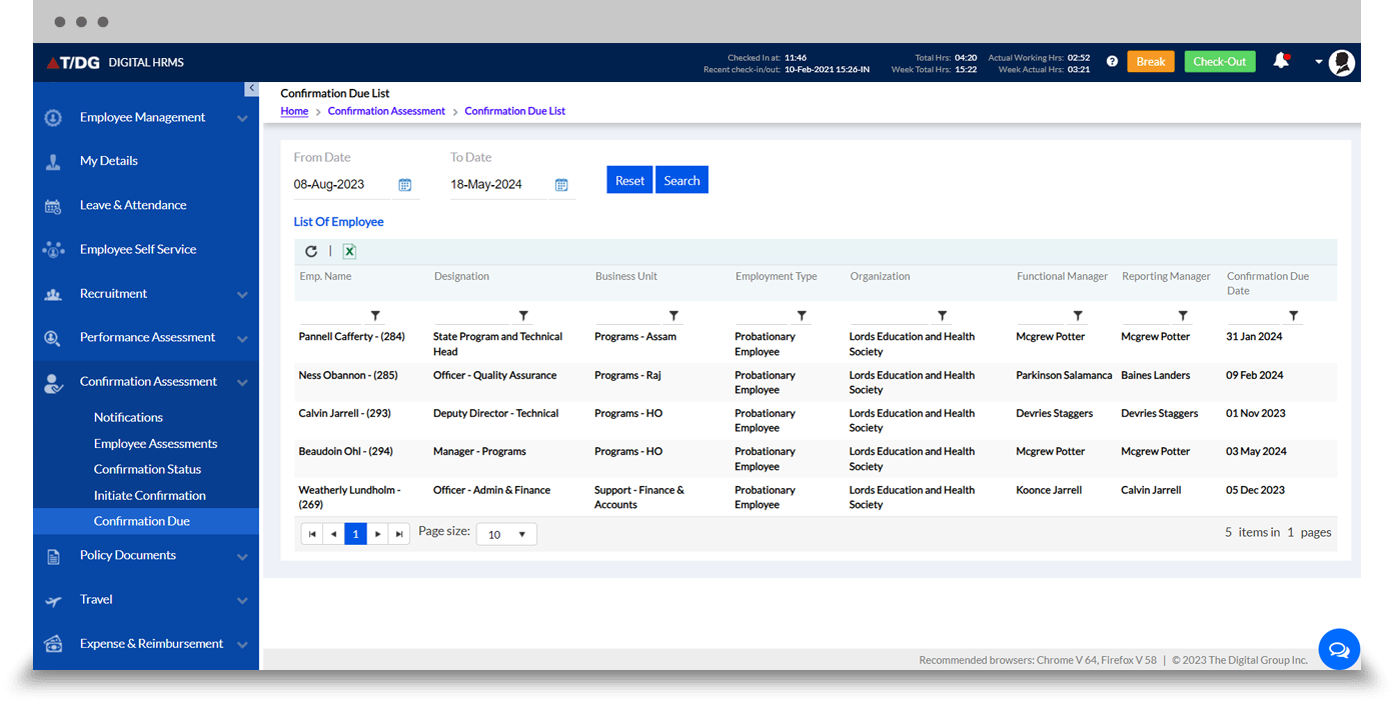Open the Designation column filter
Image resolution: width=1395 pixels, height=704 pixels.
point(523,316)
